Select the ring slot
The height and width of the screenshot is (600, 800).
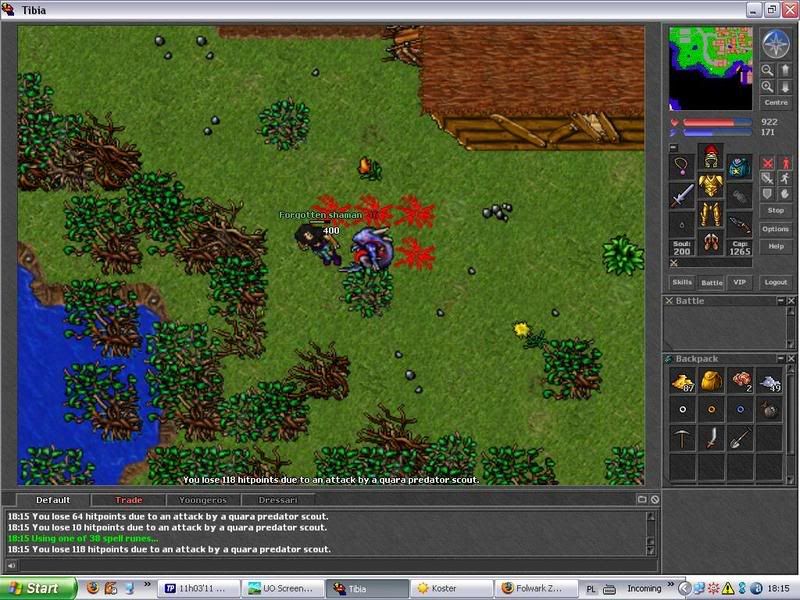682,224
